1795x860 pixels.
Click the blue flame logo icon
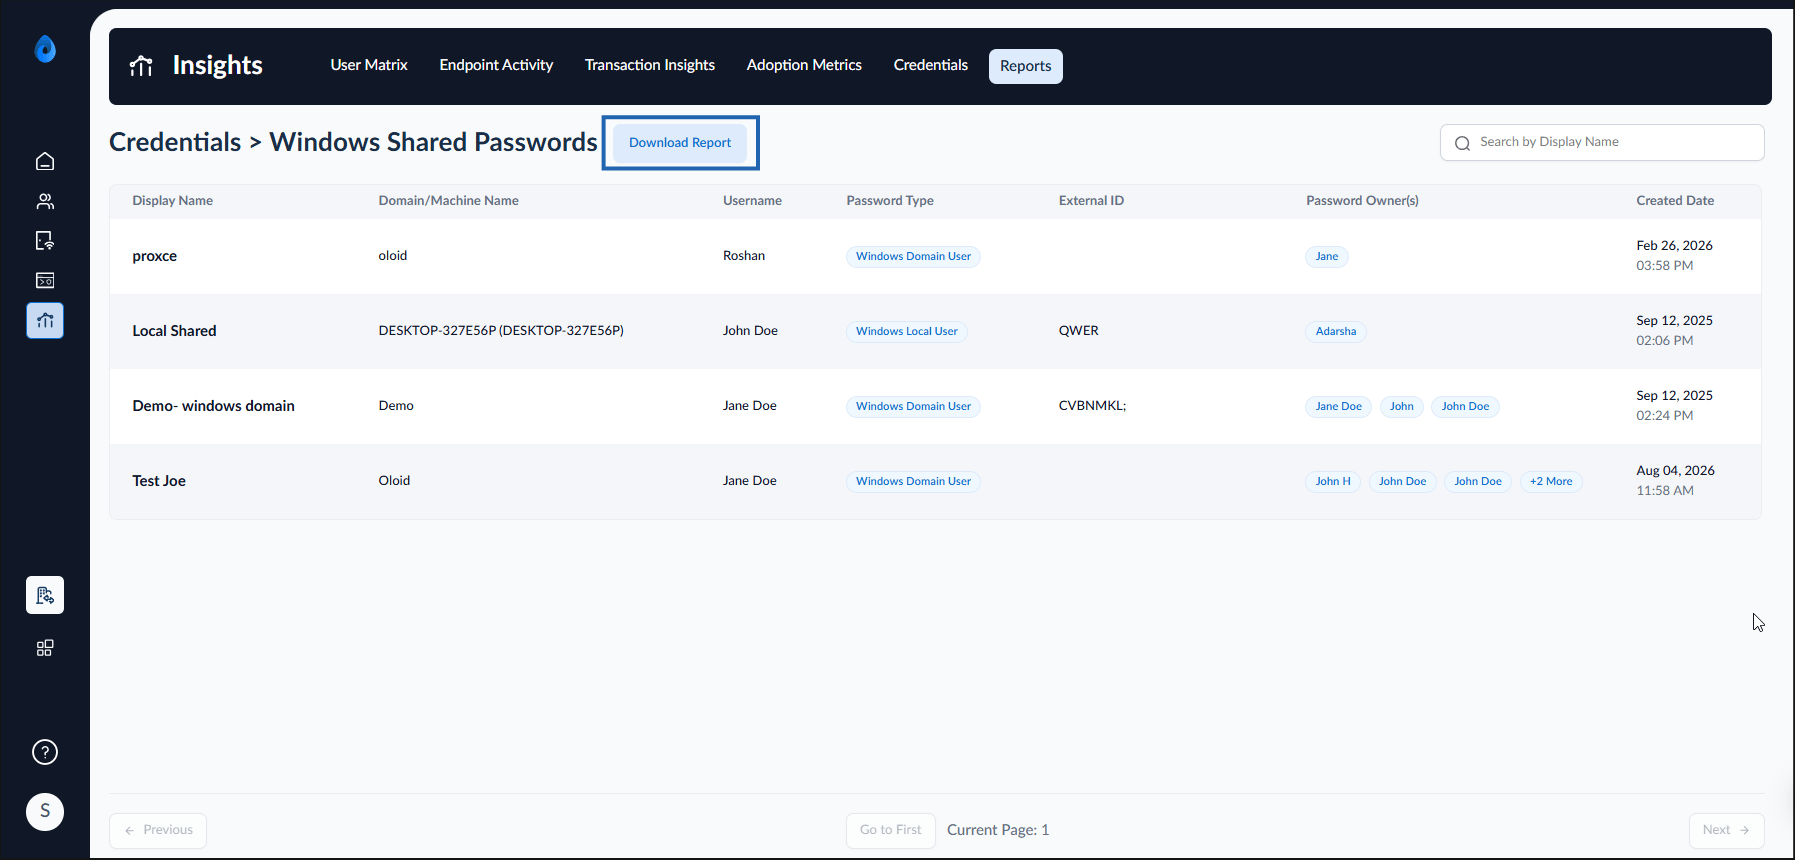pyautogui.click(x=45, y=49)
